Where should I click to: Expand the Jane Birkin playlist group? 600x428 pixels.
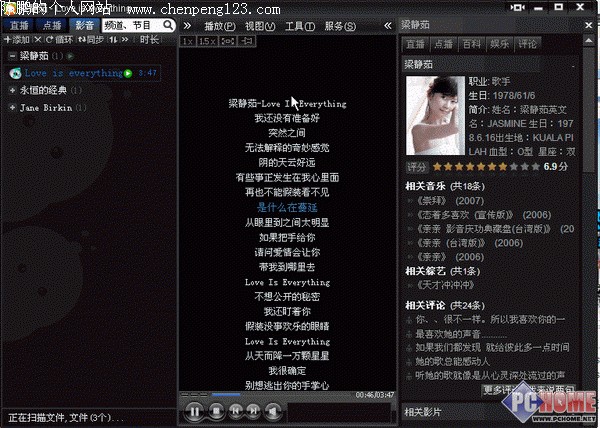[10, 107]
